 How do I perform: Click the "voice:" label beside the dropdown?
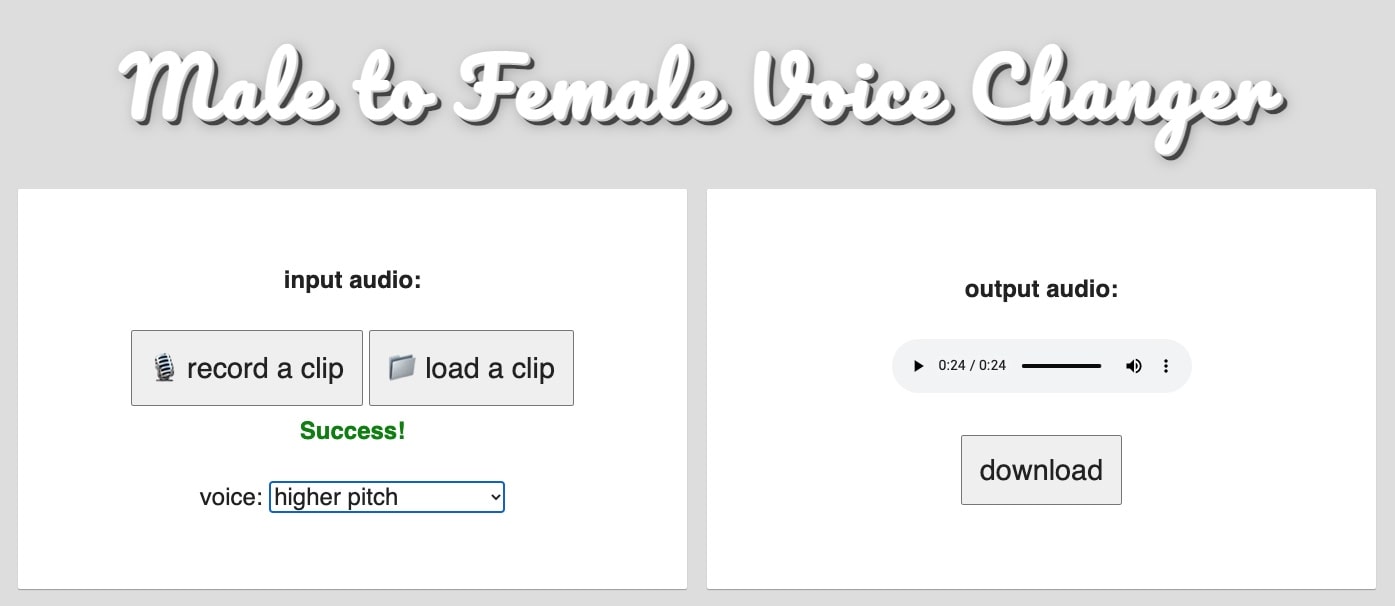click(x=231, y=497)
